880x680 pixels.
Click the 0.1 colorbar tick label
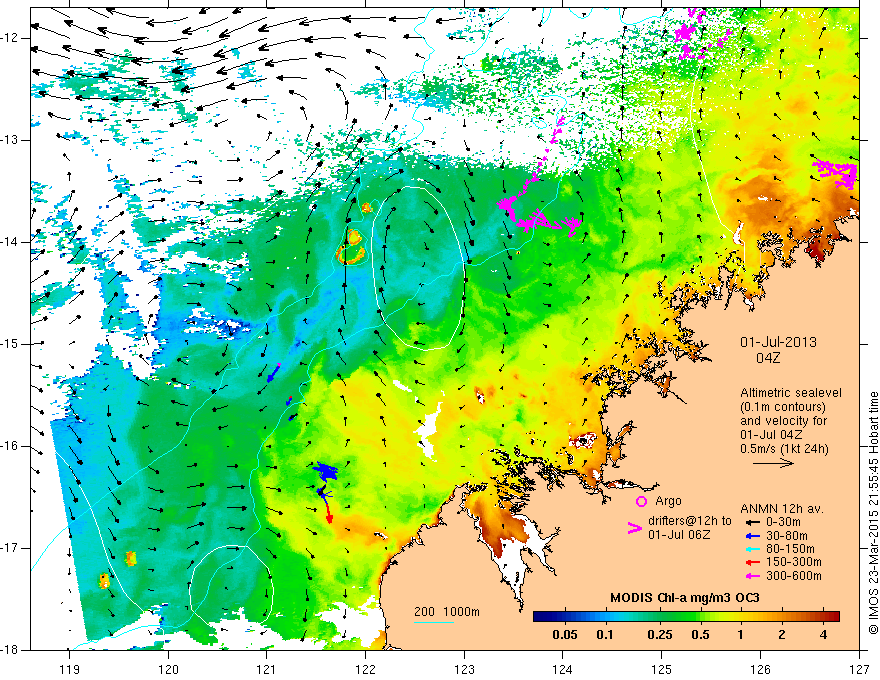click(x=605, y=635)
